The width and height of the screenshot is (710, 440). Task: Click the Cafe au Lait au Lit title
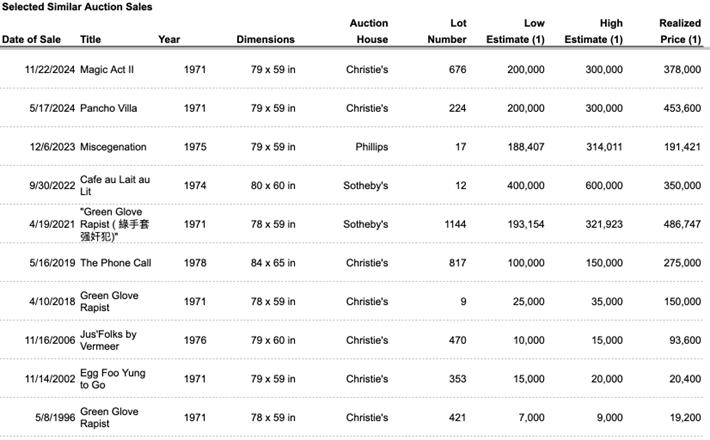tap(115, 186)
